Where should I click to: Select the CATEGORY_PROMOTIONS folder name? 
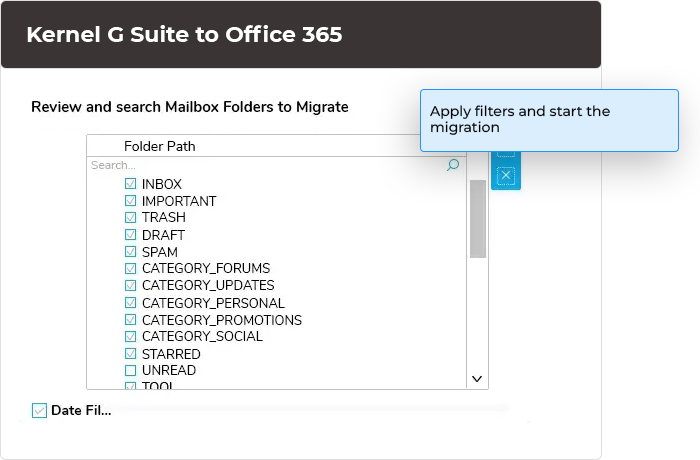point(222,320)
